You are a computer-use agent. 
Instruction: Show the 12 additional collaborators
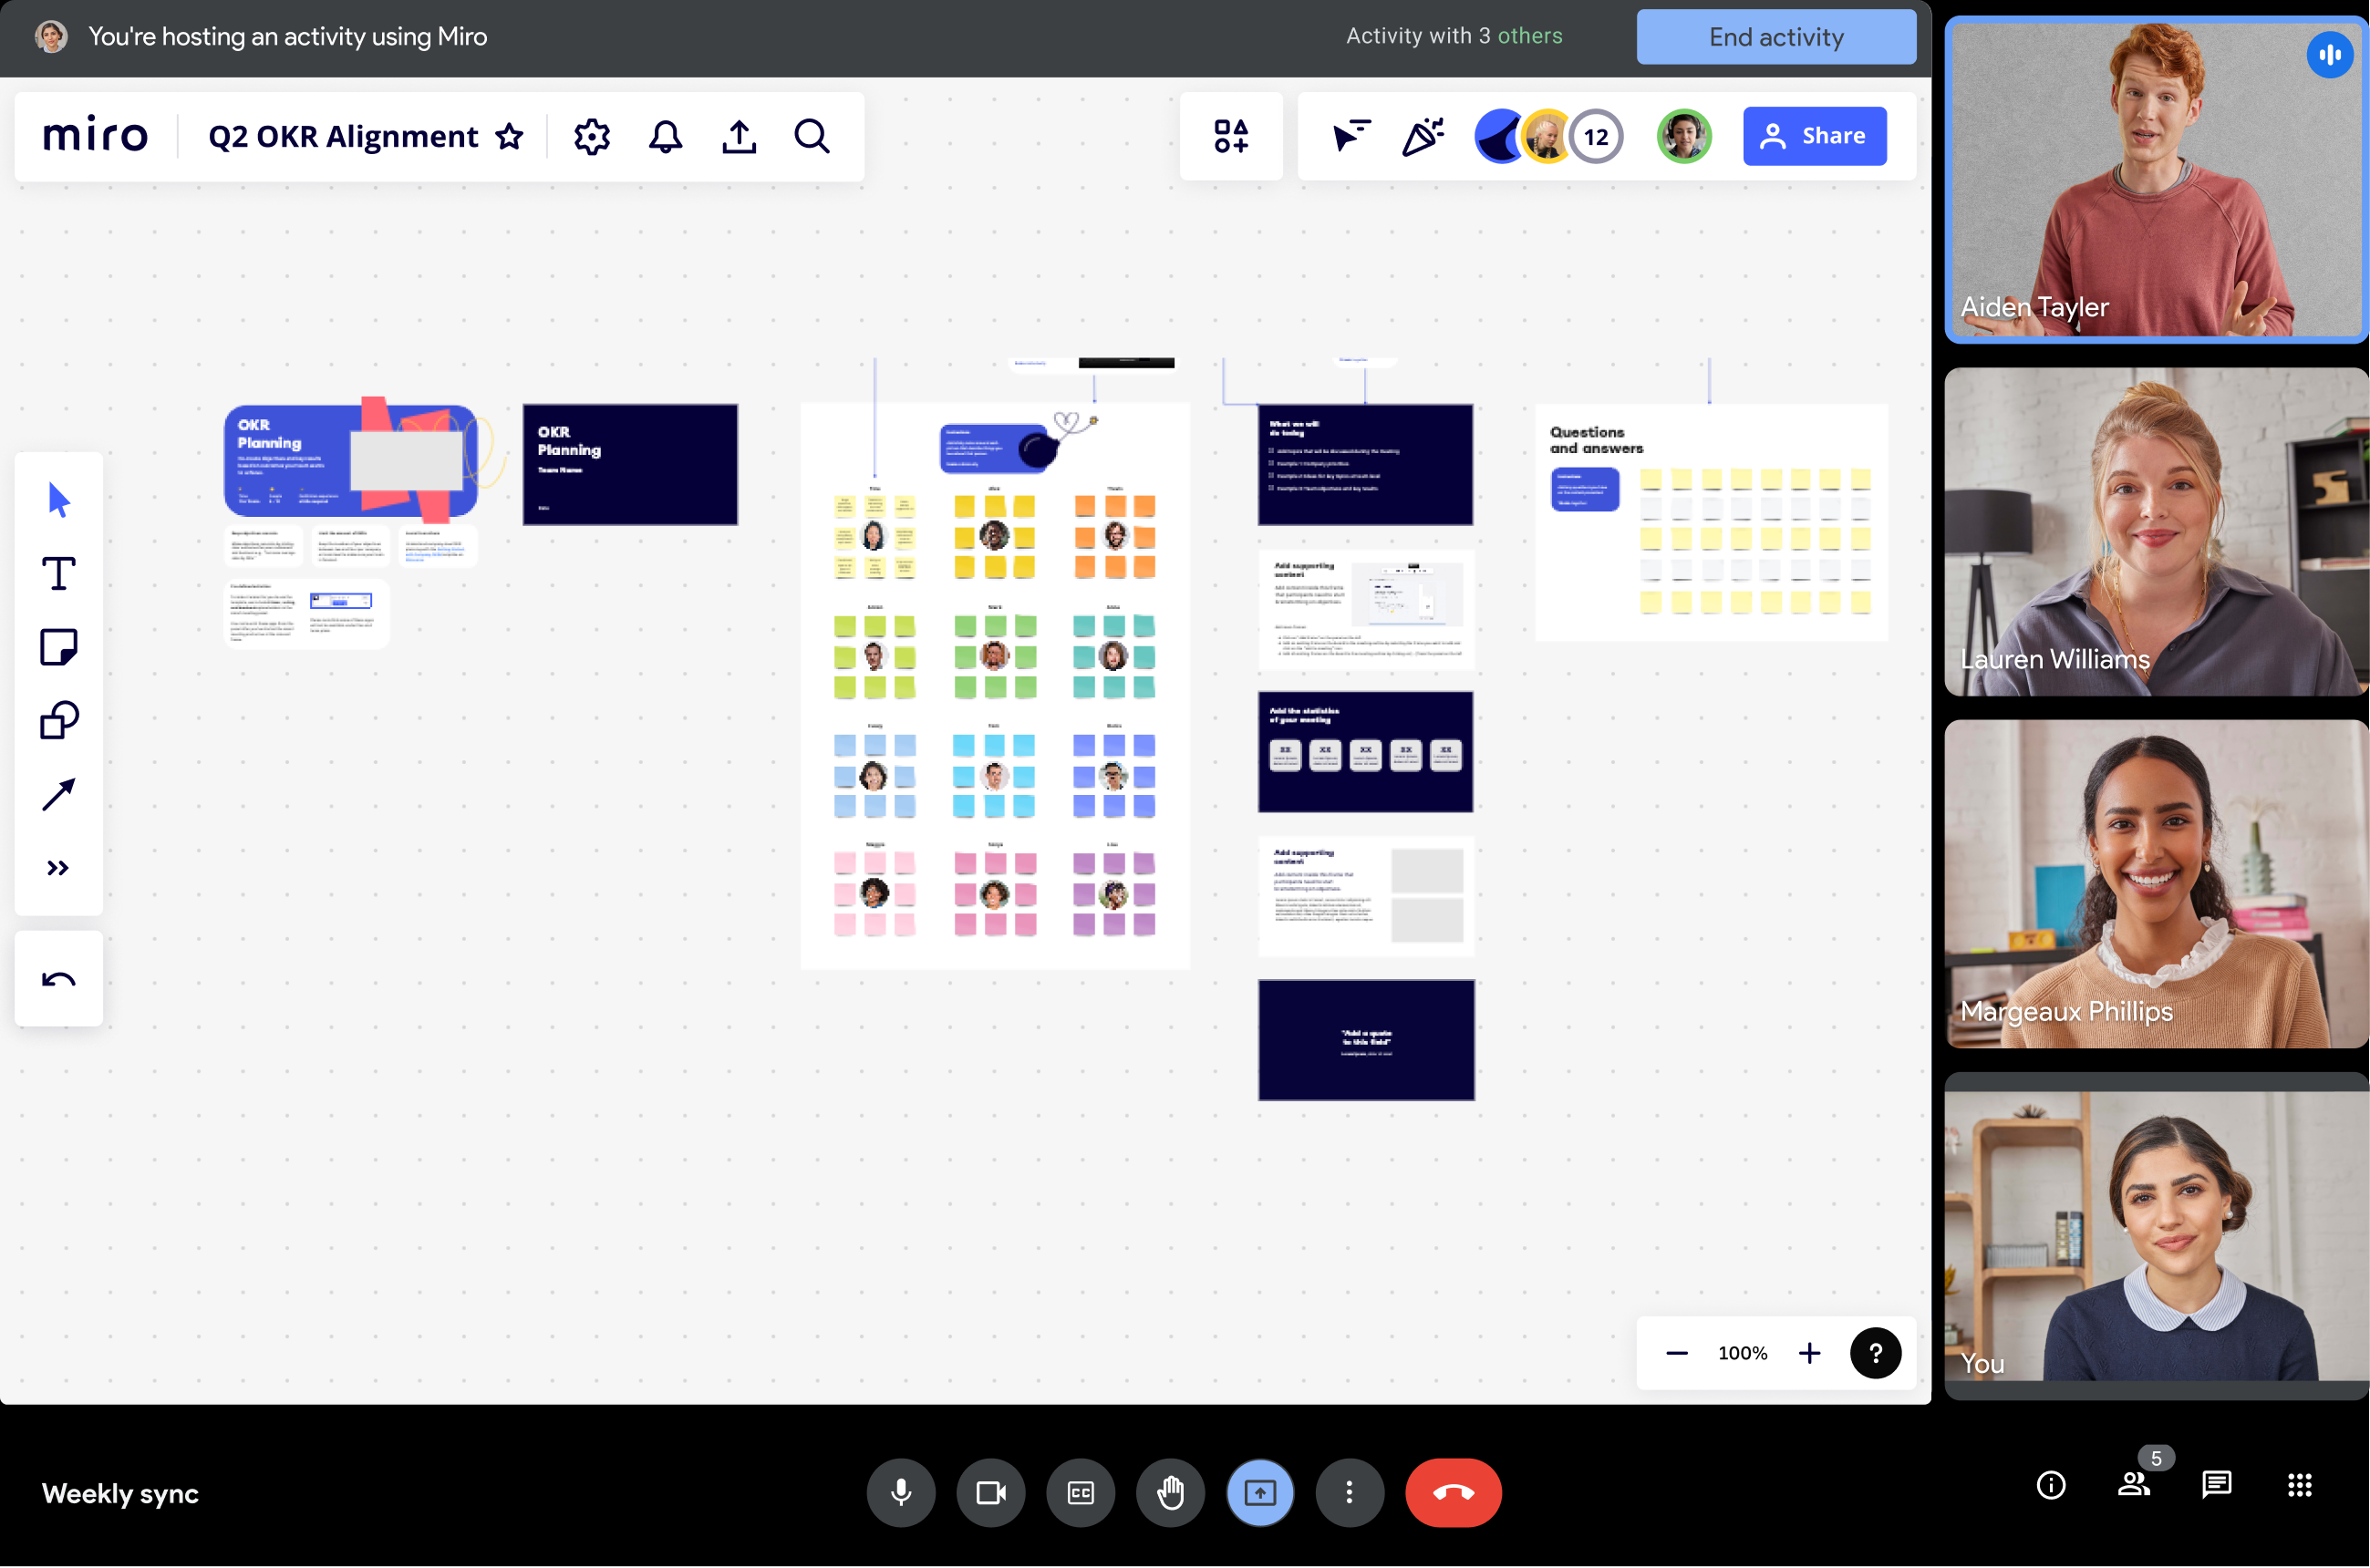pos(1596,136)
